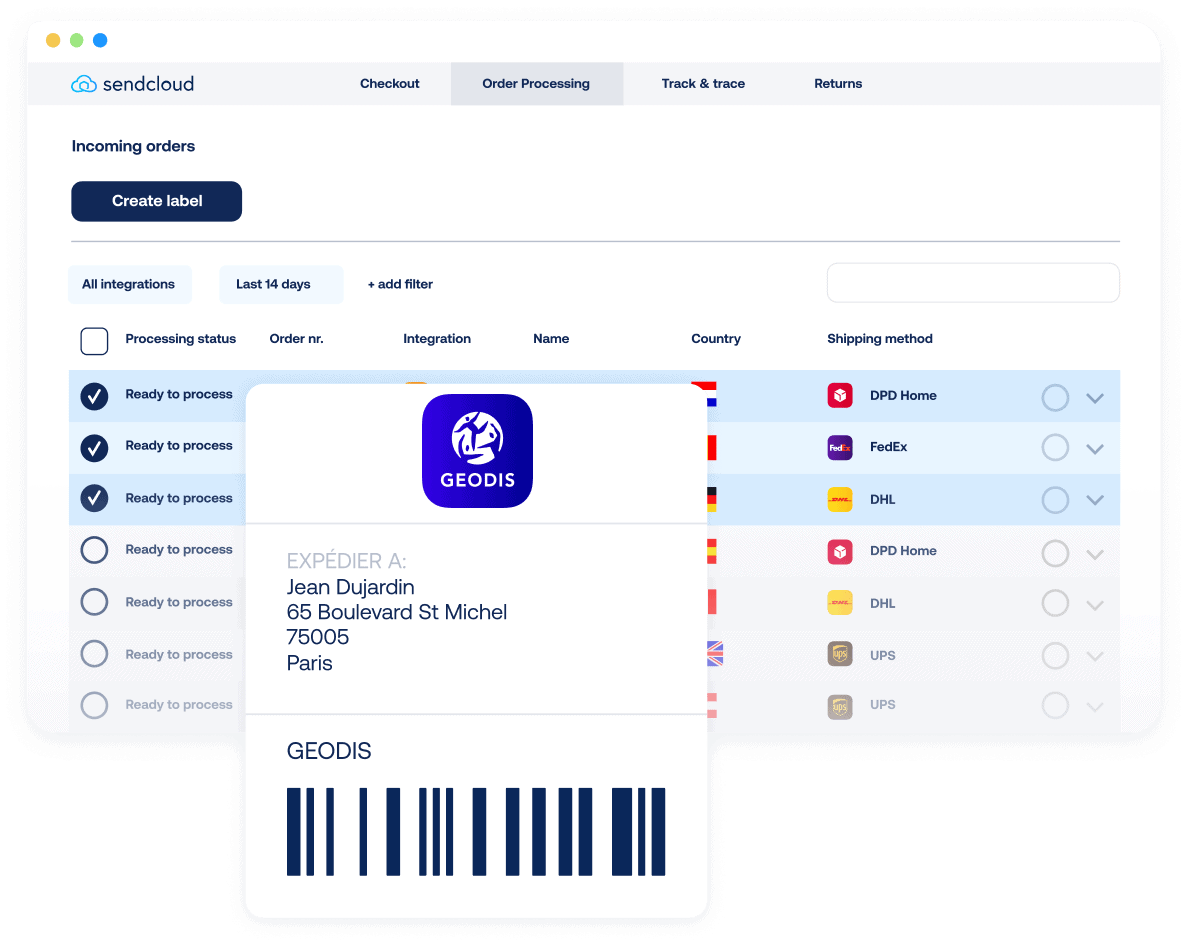
Task: Expand the last UPS order row
Action: [1095, 706]
